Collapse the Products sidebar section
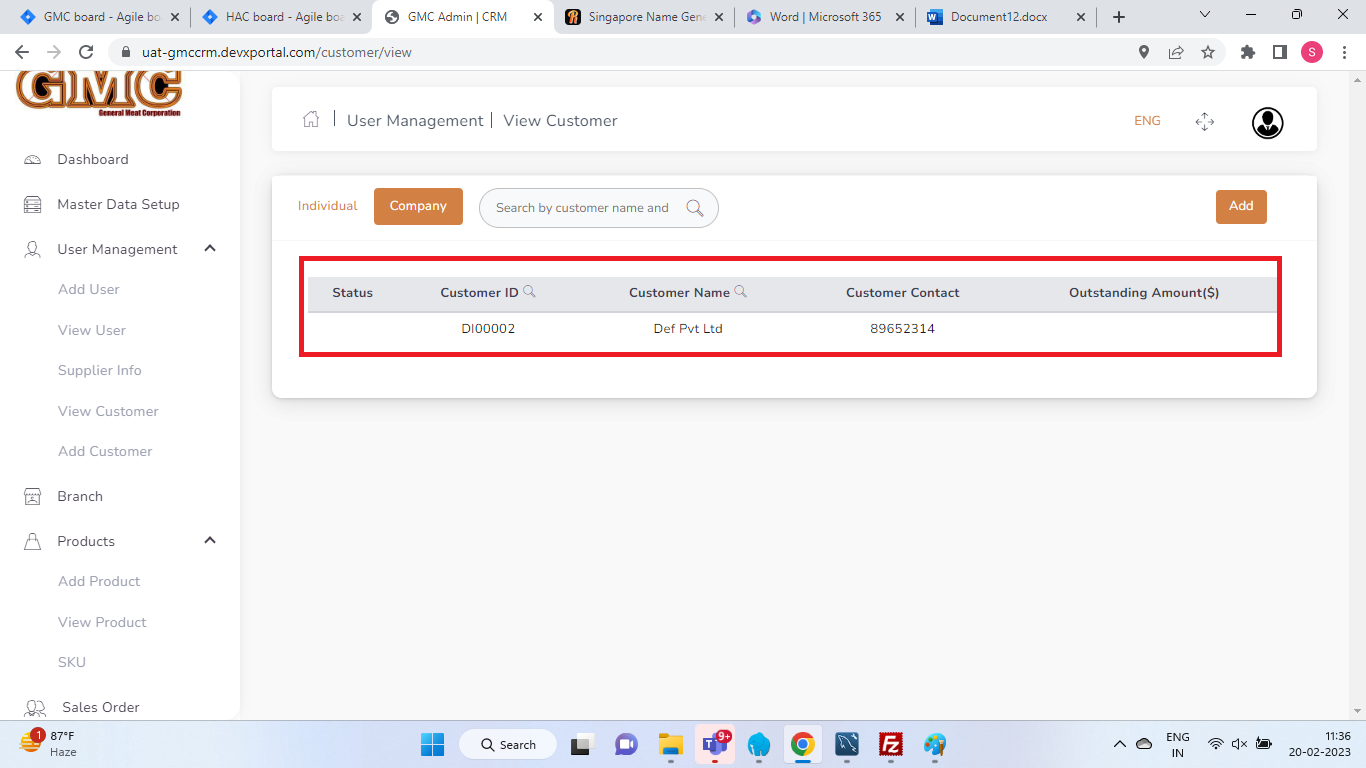The width and height of the screenshot is (1366, 768). coord(210,541)
